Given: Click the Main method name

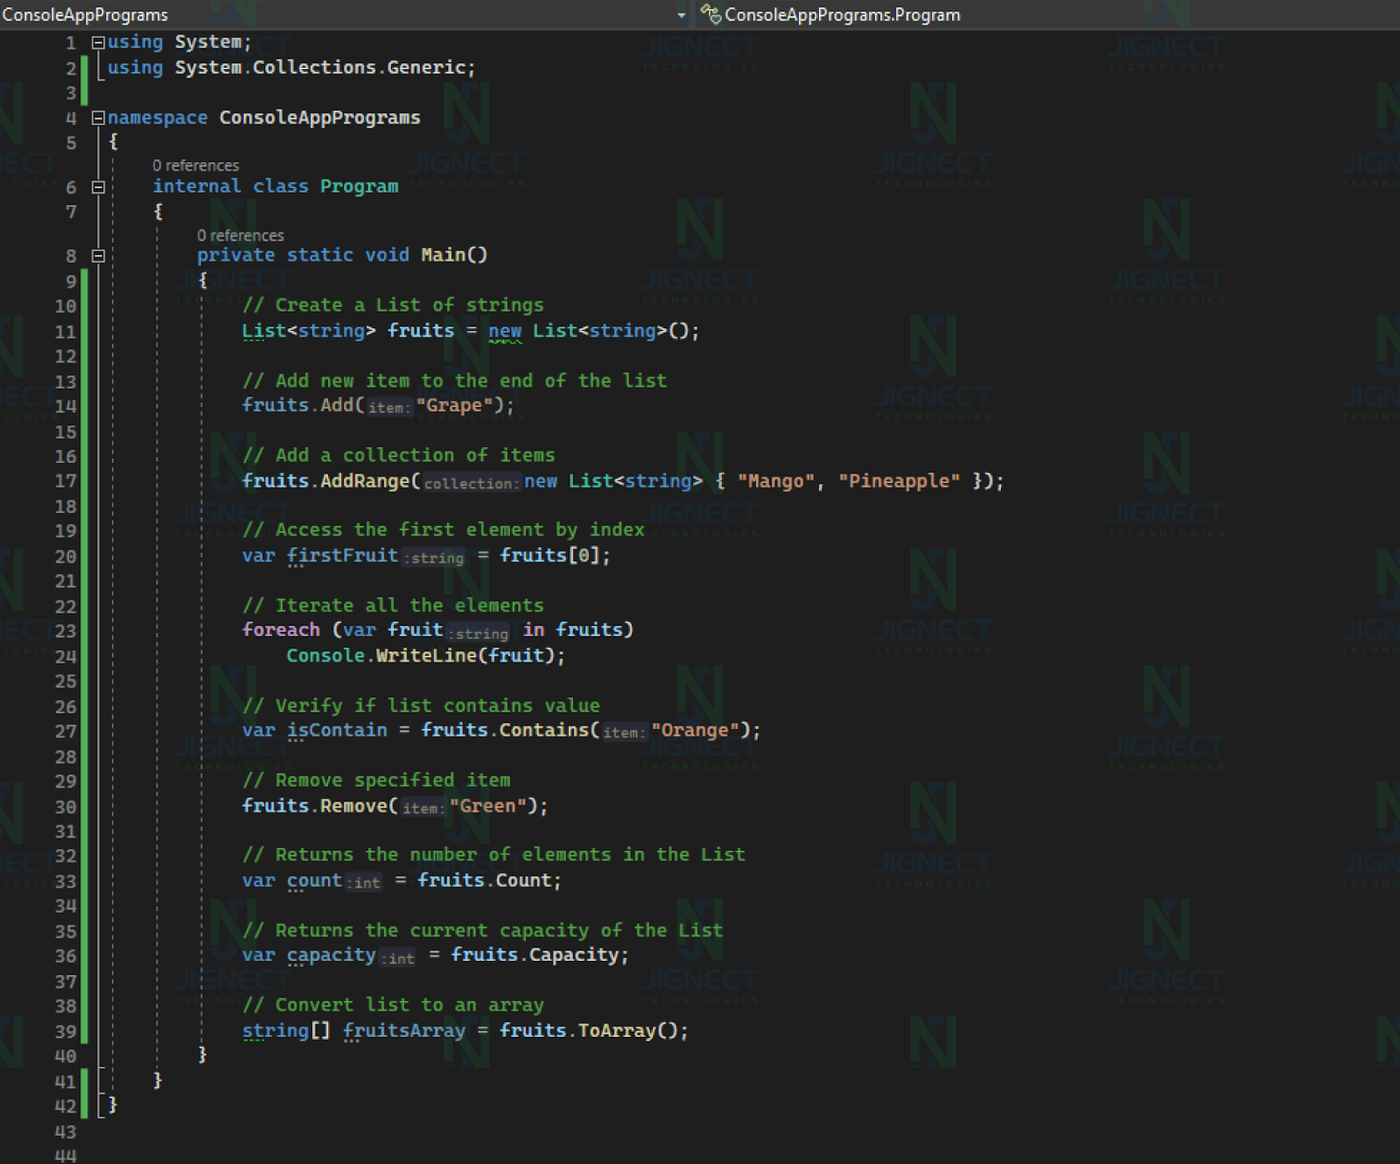Looking at the screenshot, I should coord(443,255).
